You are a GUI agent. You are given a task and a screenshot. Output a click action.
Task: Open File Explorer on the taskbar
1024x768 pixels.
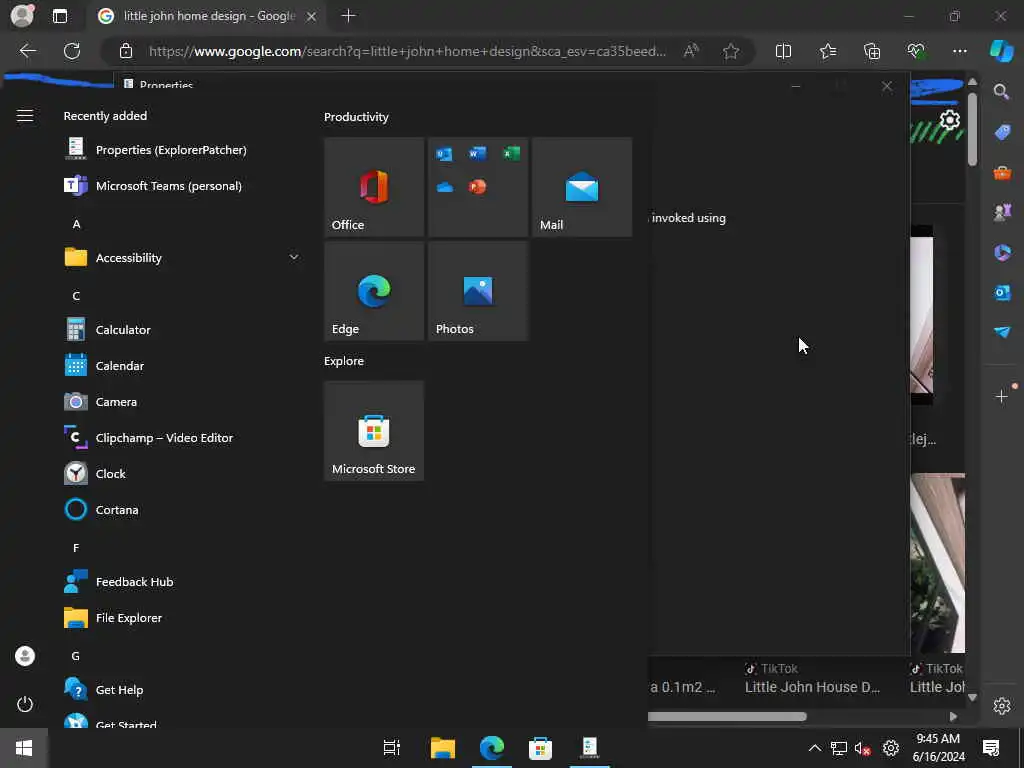(443, 748)
